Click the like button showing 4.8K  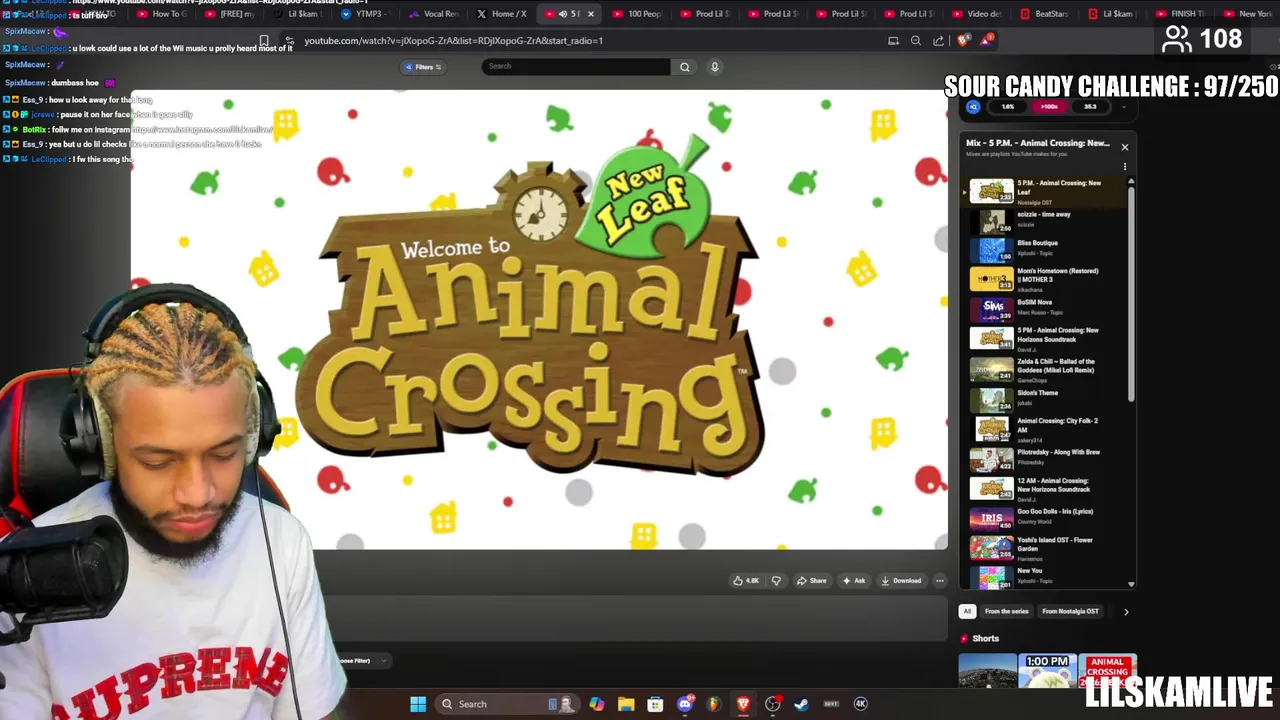(746, 581)
